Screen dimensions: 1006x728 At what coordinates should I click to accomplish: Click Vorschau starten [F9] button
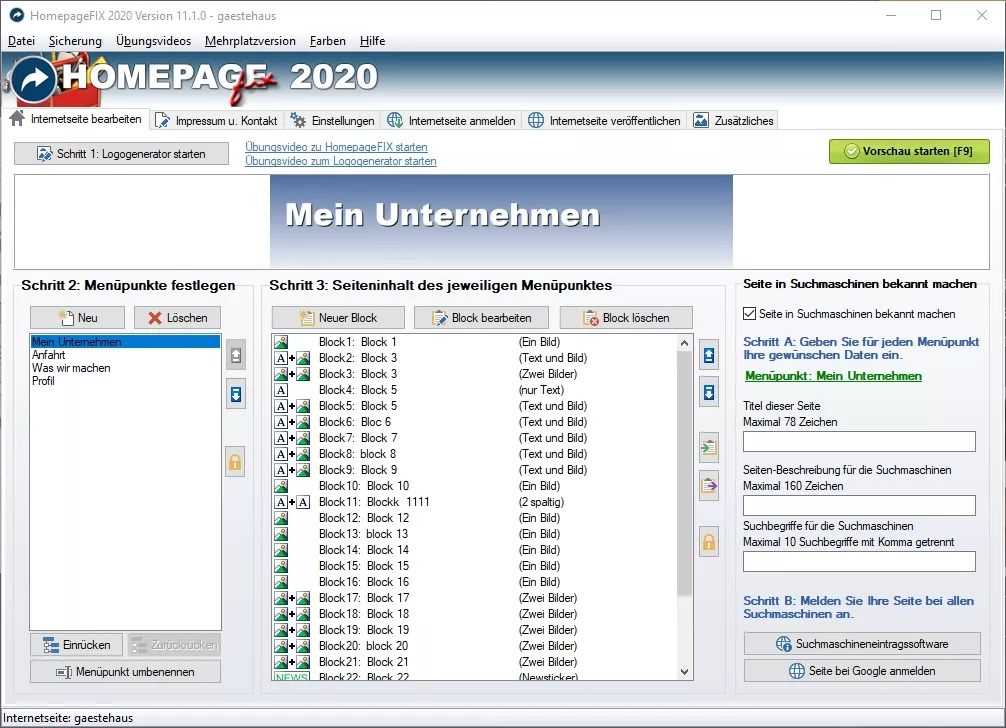(909, 151)
